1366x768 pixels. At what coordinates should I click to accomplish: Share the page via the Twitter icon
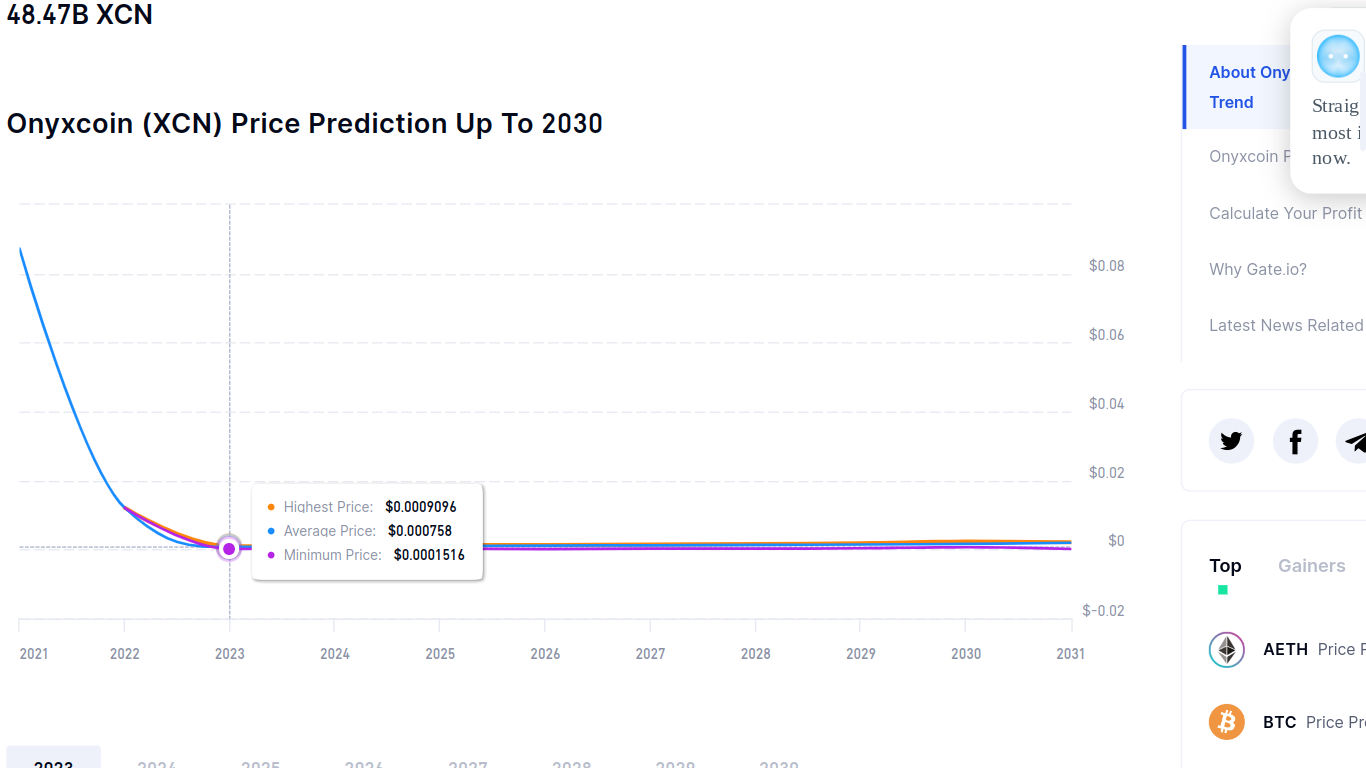click(x=1231, y=441)
